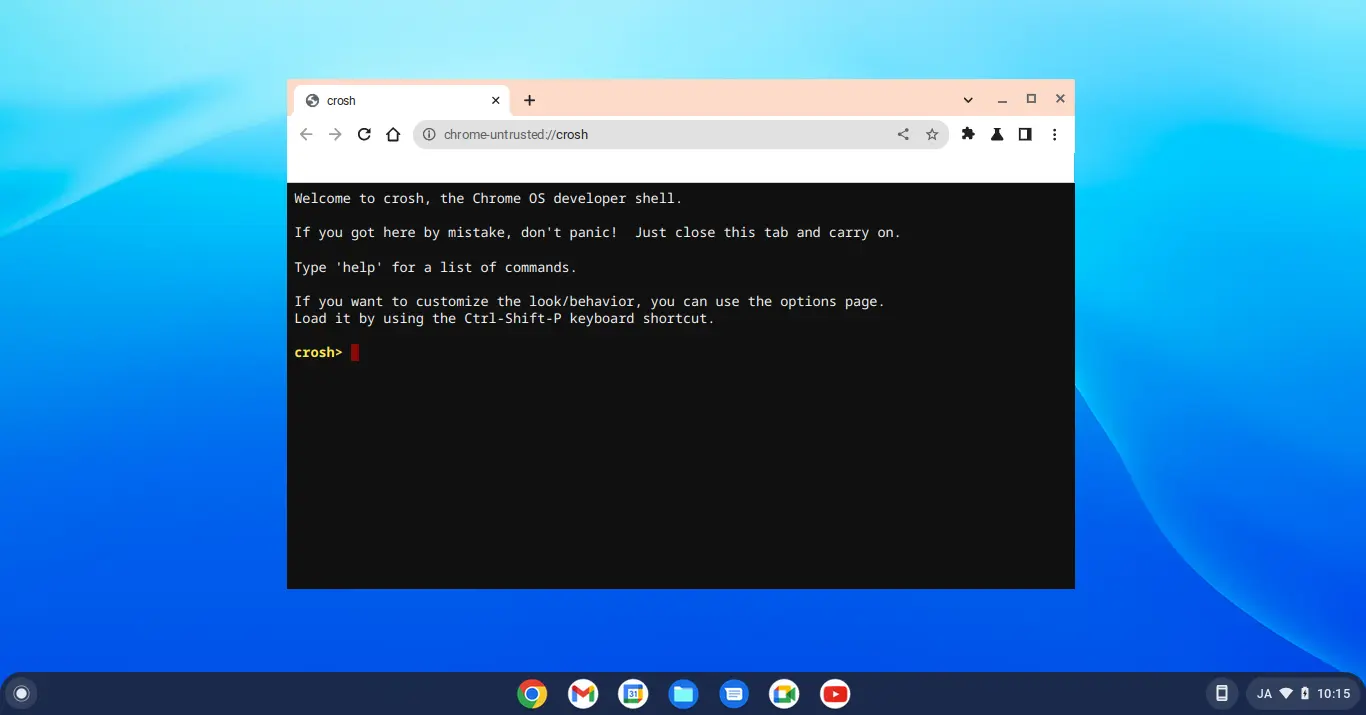The image size is (1366, 715).
Task: Bookmark the page with the star icon
Action: (x=932, y=134)
